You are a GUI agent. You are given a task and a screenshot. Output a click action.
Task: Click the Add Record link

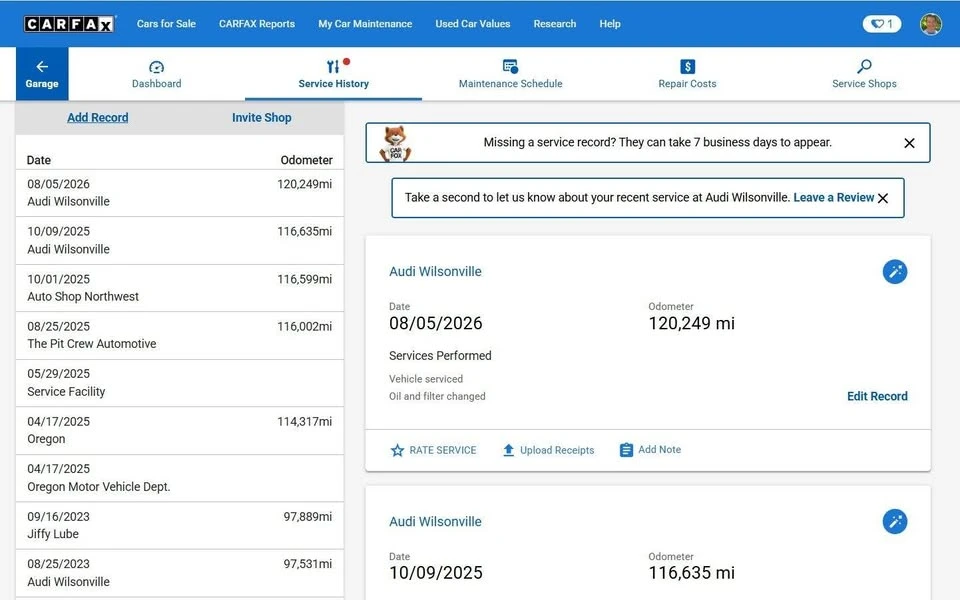(x=98, y=118)
